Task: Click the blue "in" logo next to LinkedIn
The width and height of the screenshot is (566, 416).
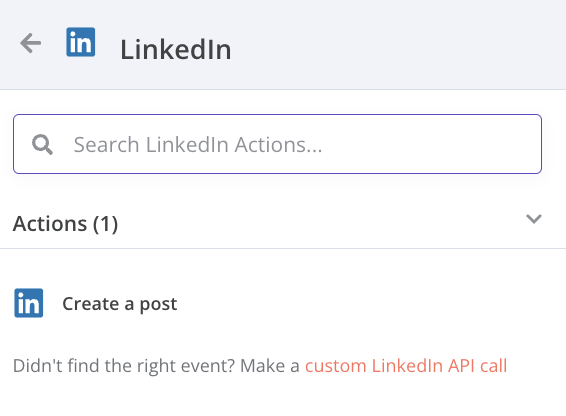Action: coord(80,42)
